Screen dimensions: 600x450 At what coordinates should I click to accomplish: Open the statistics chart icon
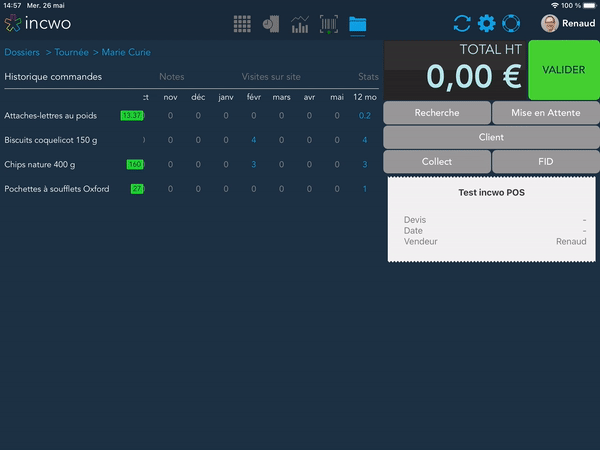click(300, 24)
